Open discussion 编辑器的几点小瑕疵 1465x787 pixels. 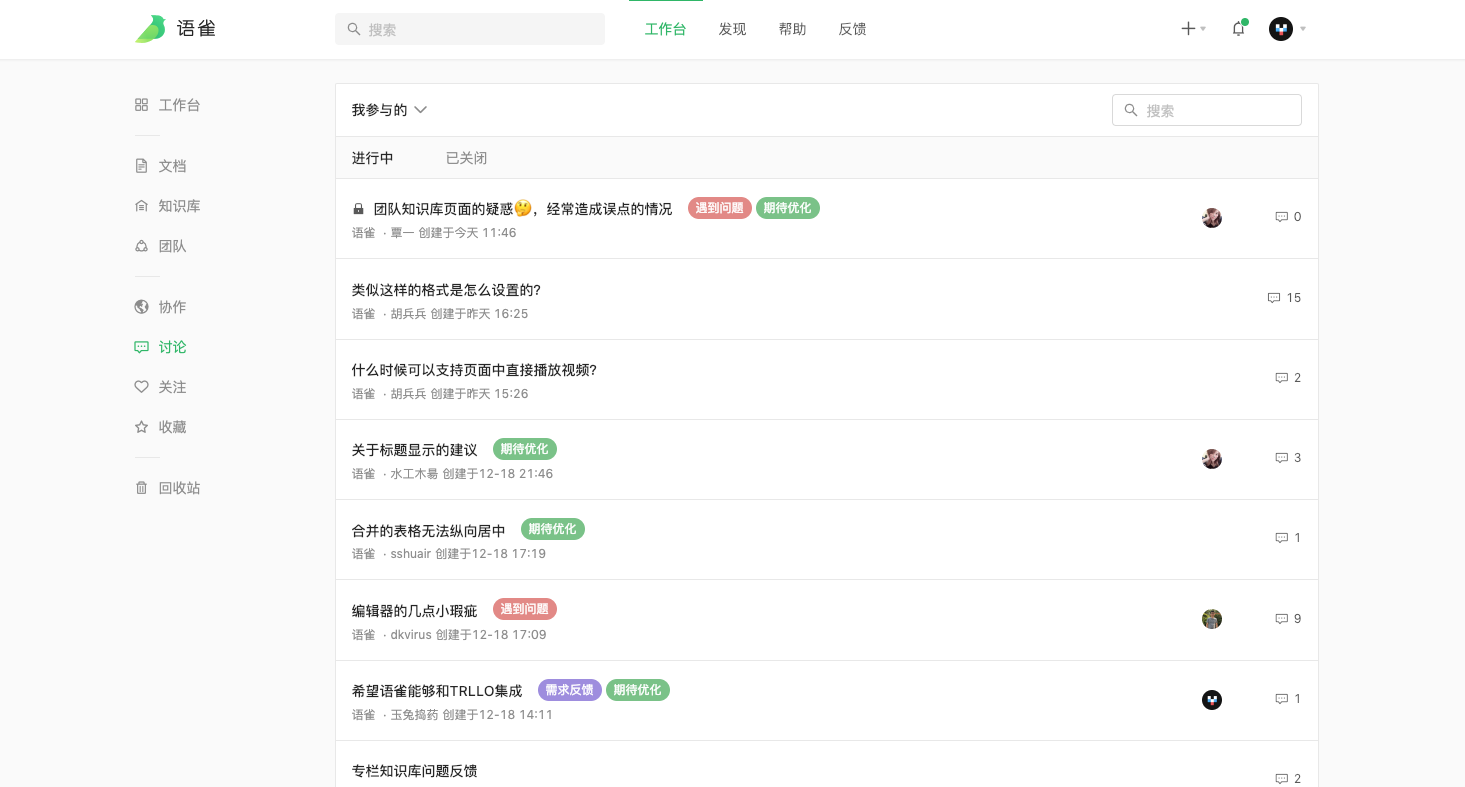pyautogui.click(x=414, y=610)
